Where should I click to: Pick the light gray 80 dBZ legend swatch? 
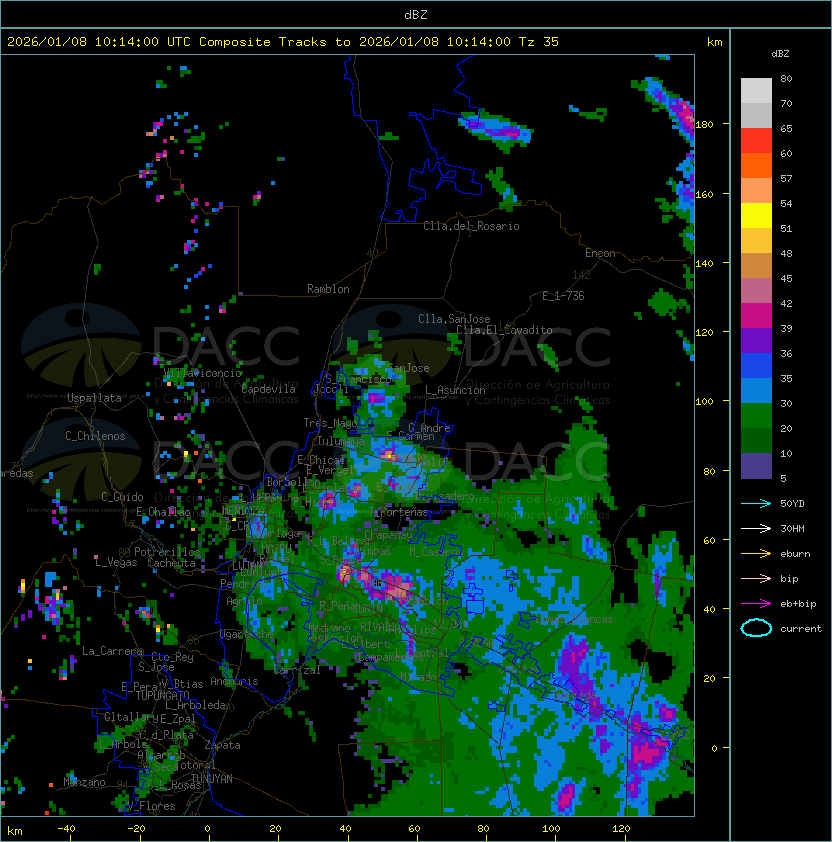(756, 90)
